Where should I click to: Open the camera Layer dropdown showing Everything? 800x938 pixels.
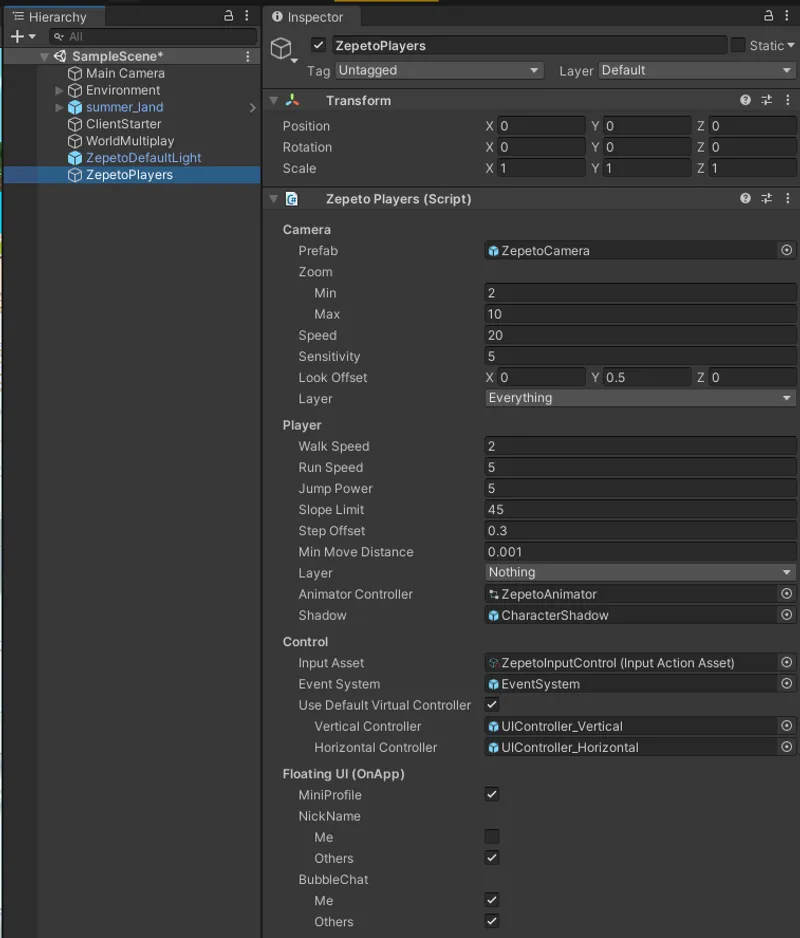tap(640, 398)
